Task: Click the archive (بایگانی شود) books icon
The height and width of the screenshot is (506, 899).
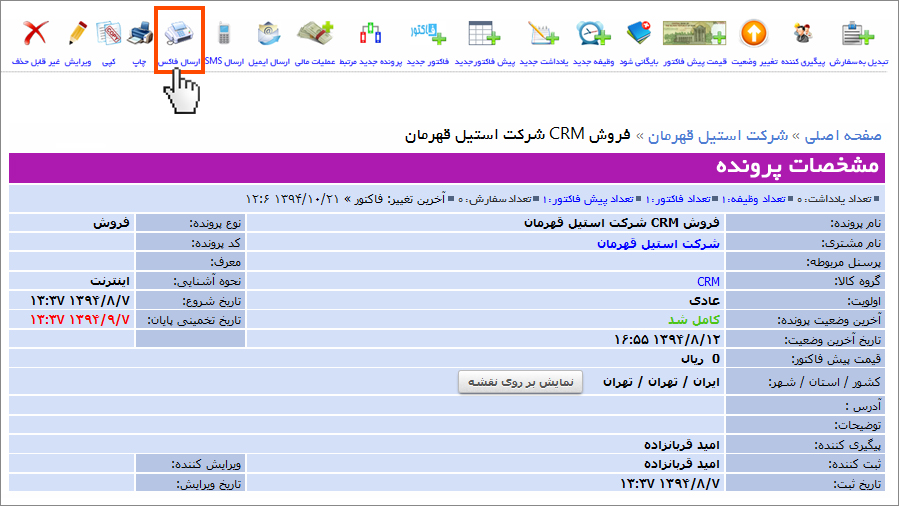Action: tap(639, 33)
